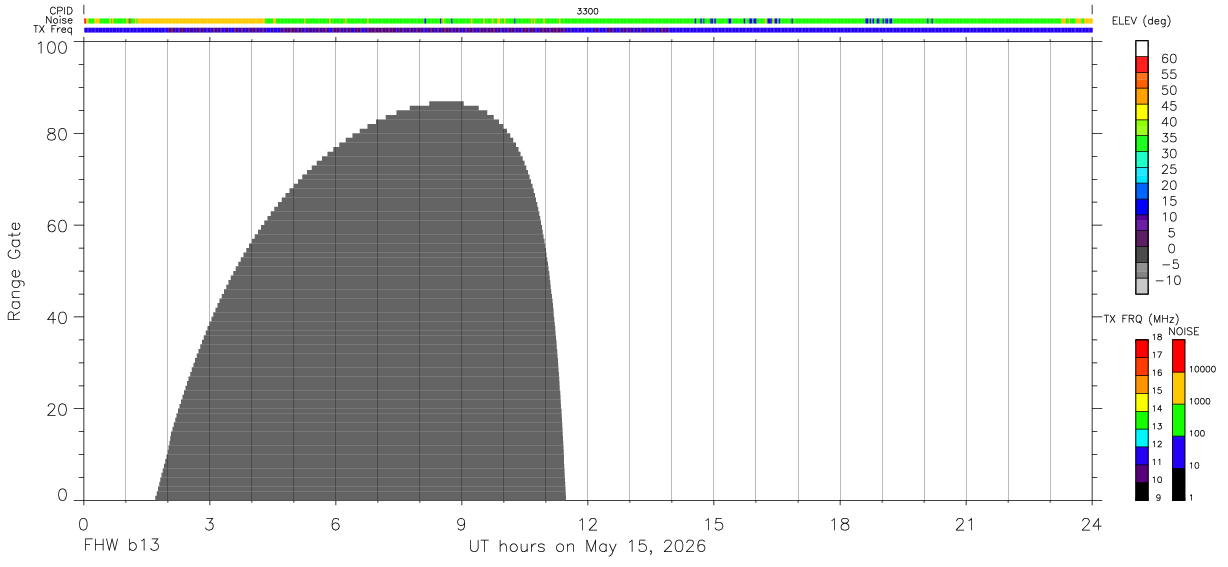The width and height of the screenshot is (1228, 567).
Task: Click the Range Gate axis tick label '60'
Action: tap(58, 226)
